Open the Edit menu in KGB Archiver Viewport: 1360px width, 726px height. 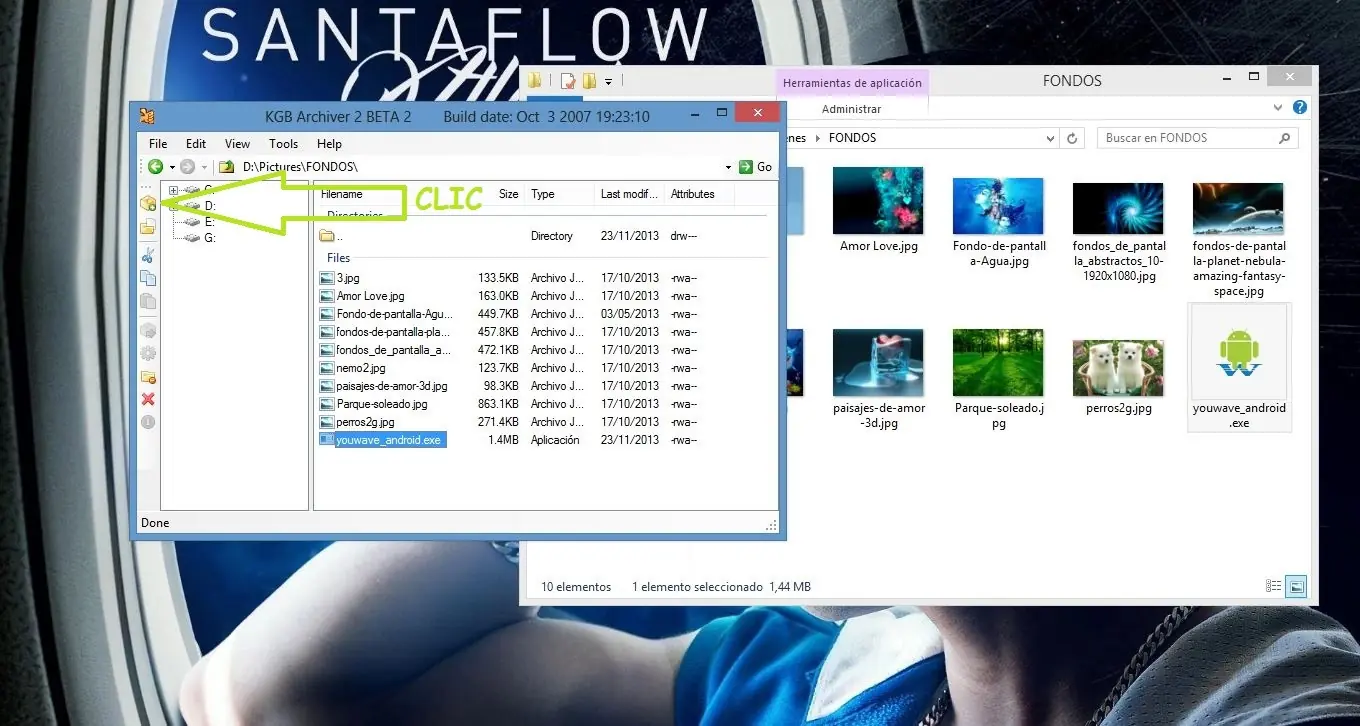(x=196, y=144)
